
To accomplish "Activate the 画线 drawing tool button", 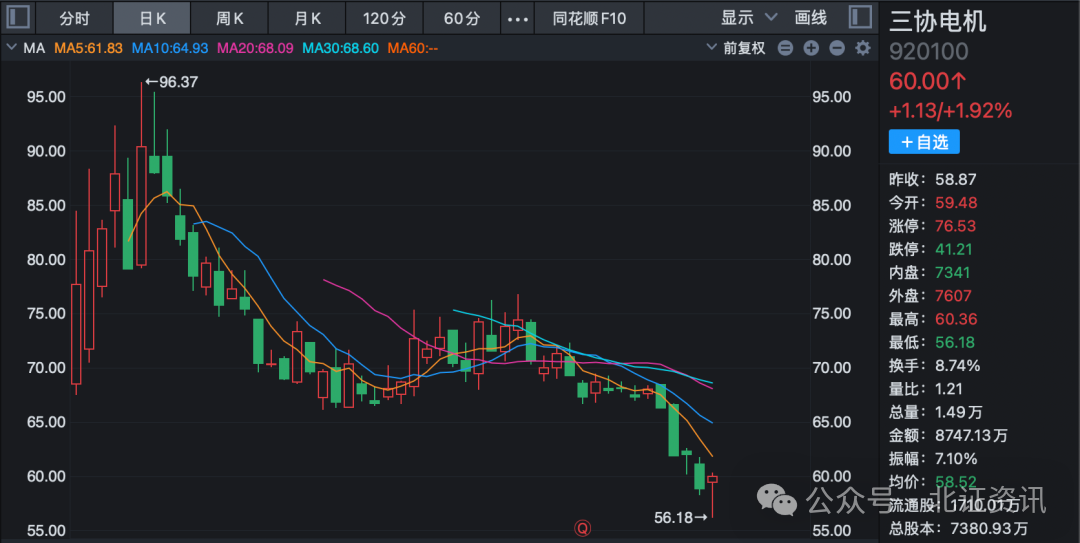I will (810, 18).
